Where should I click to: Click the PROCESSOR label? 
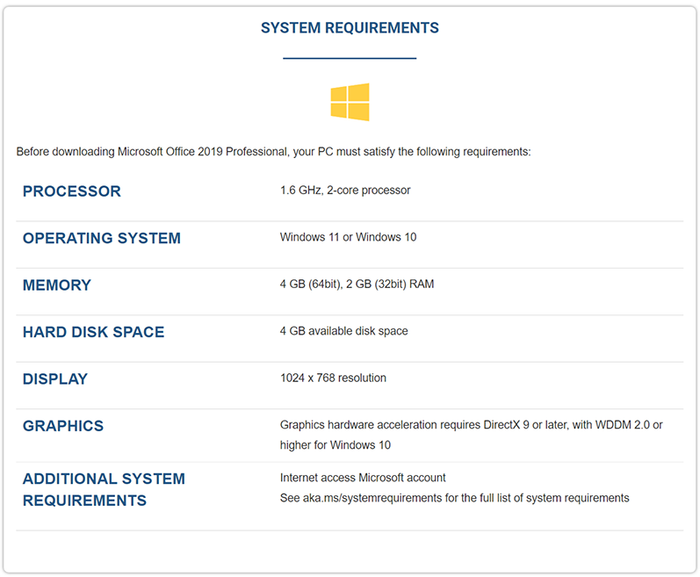(72, 191)
